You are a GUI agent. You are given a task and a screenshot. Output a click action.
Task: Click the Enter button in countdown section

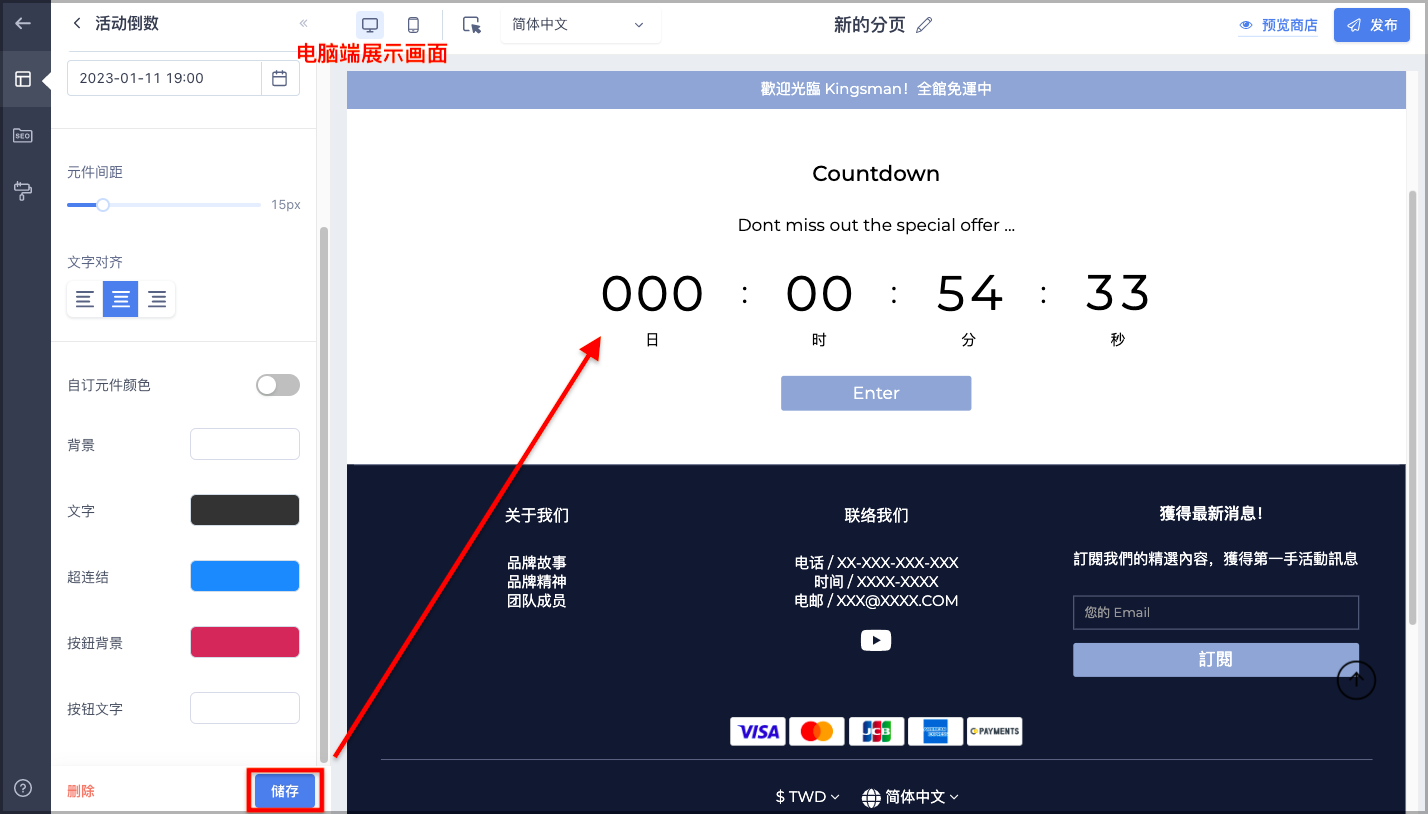[876, 393]
